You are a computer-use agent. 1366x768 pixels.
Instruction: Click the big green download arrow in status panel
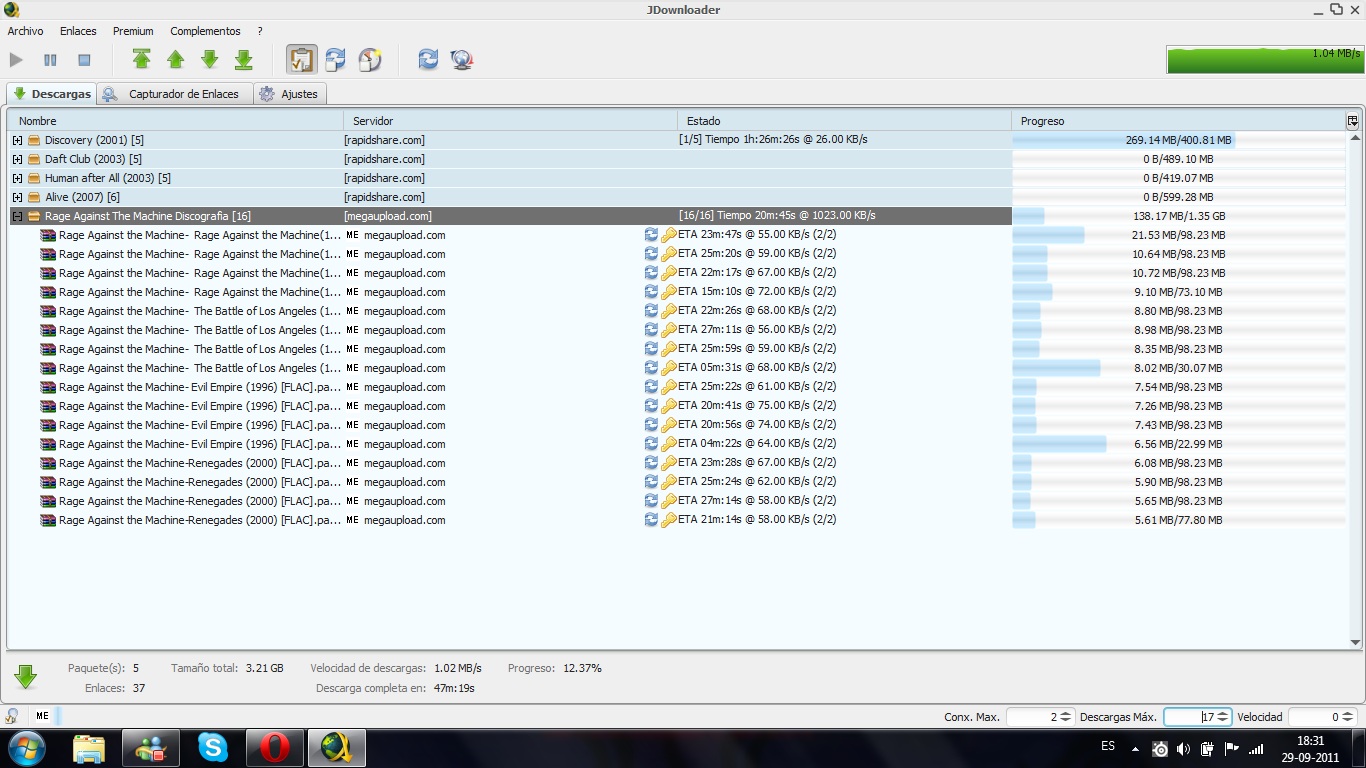[x=26, y=678]
